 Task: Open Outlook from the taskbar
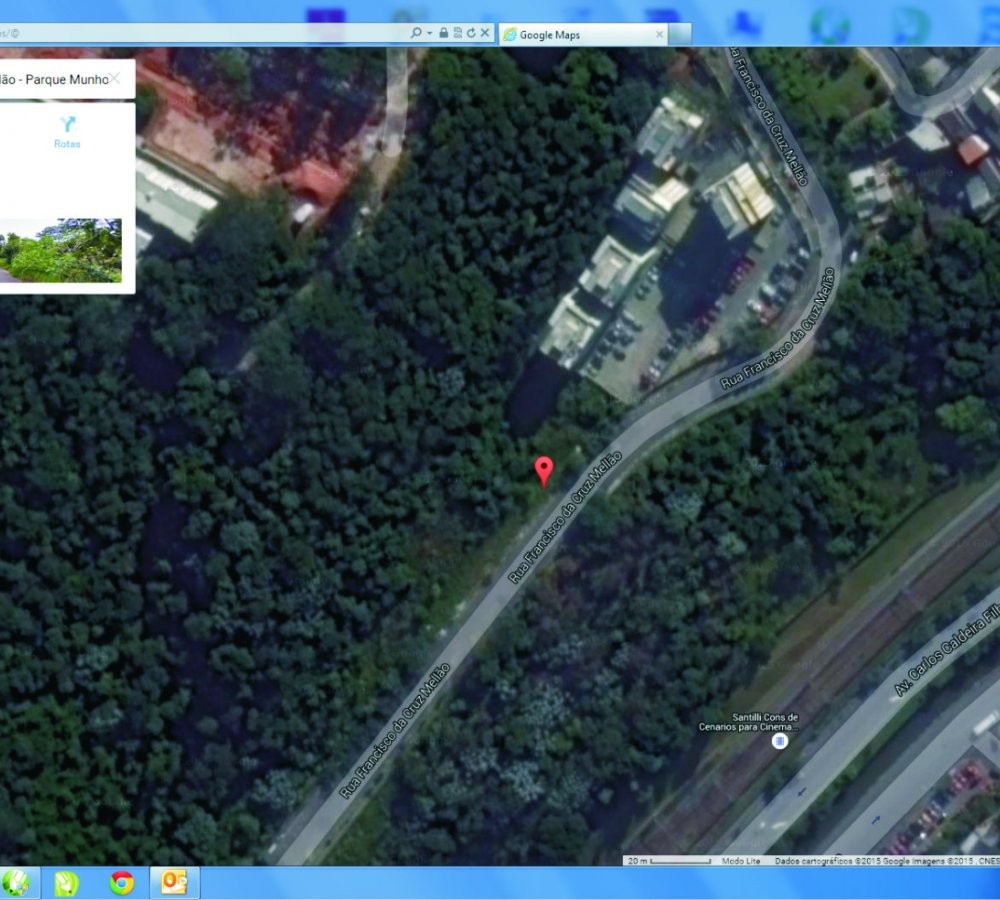coord(175,882)
